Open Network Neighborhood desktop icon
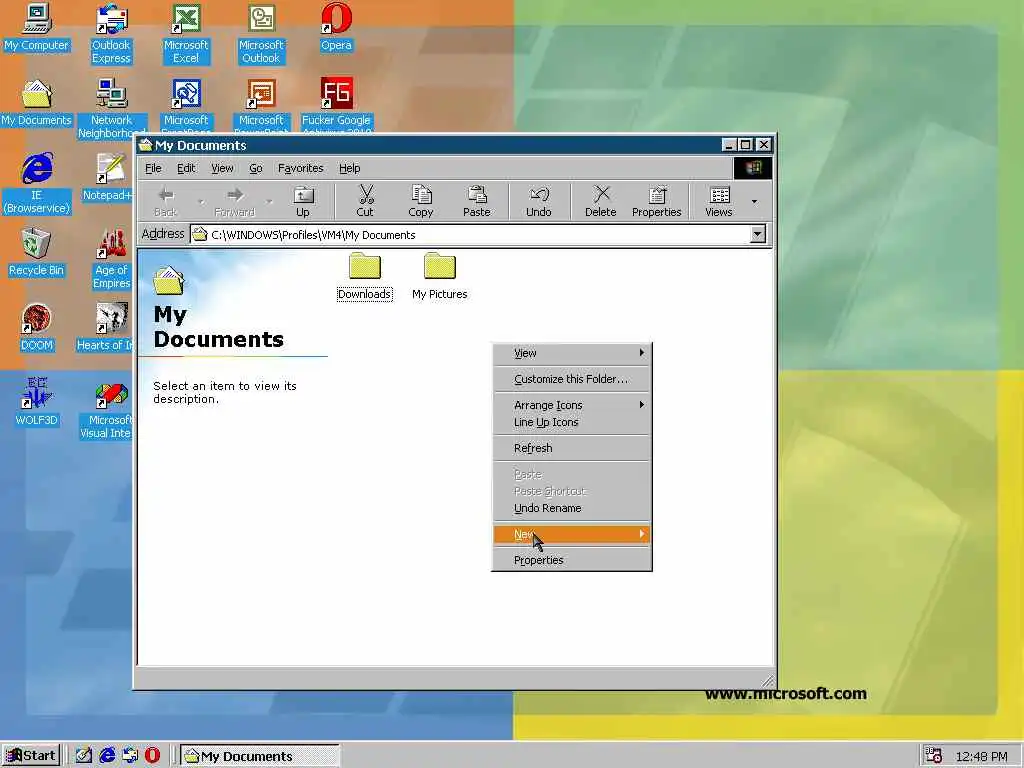Screen dimensions: 1024x768 pyautogui.click(x=111, y=108)
